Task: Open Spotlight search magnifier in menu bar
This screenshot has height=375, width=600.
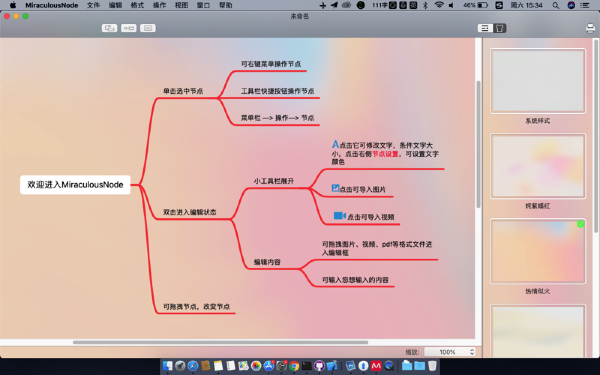Action: (x=556, y=5)
